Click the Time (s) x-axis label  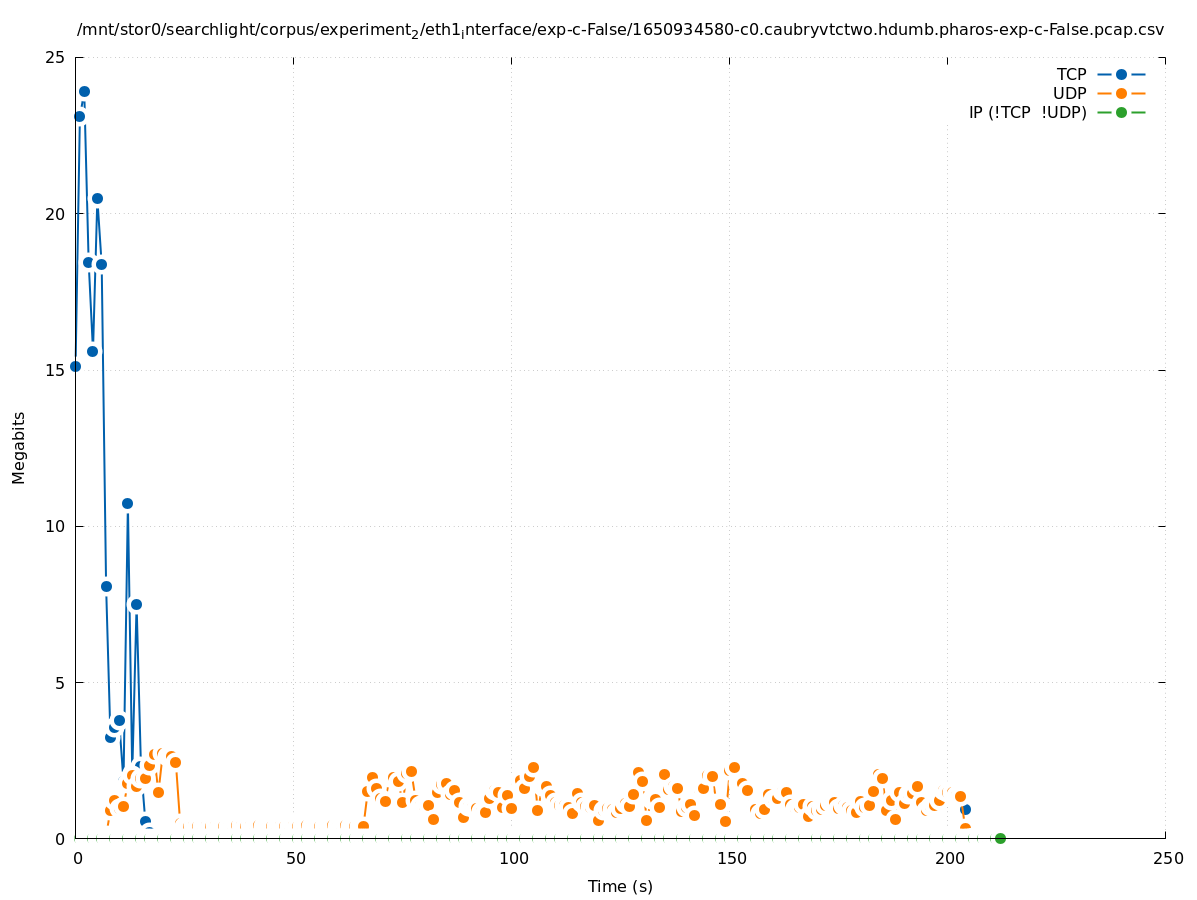[620, 886]
